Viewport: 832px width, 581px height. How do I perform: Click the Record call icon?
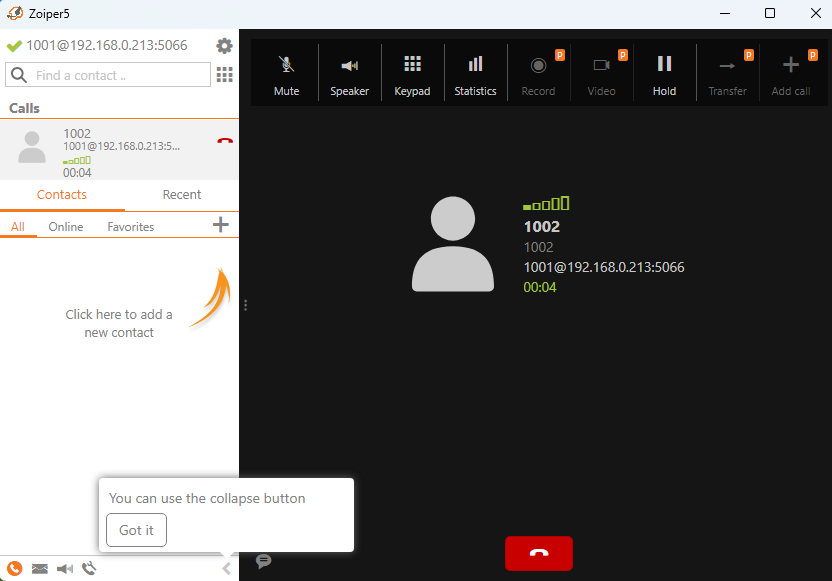click(538, 73)
